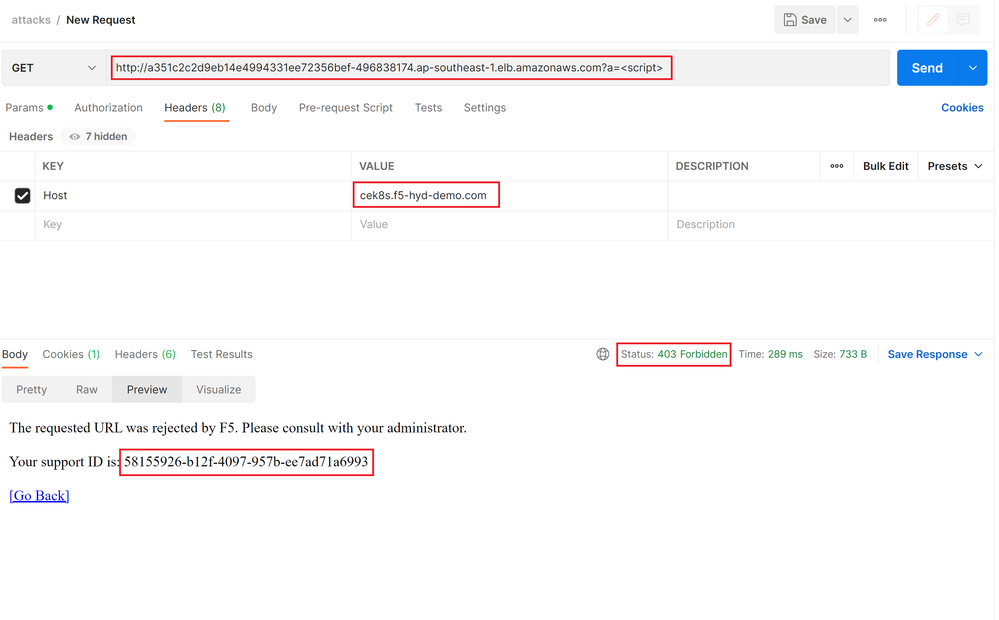999x620 pixels.
Task: Click the pencil edit icon
Action: (x=933, y=20)
